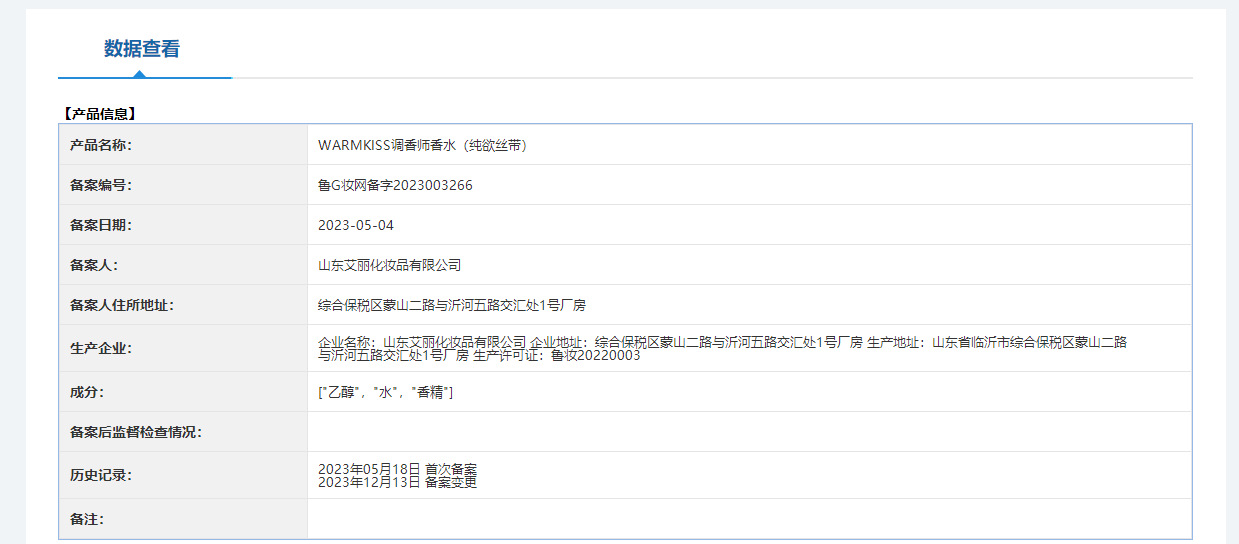Select registrant name 山东艾丽化妆品有限公司 in 备案人 row
The height and width of the screenshot is (544, 1239).
click(x=389, y=265)
